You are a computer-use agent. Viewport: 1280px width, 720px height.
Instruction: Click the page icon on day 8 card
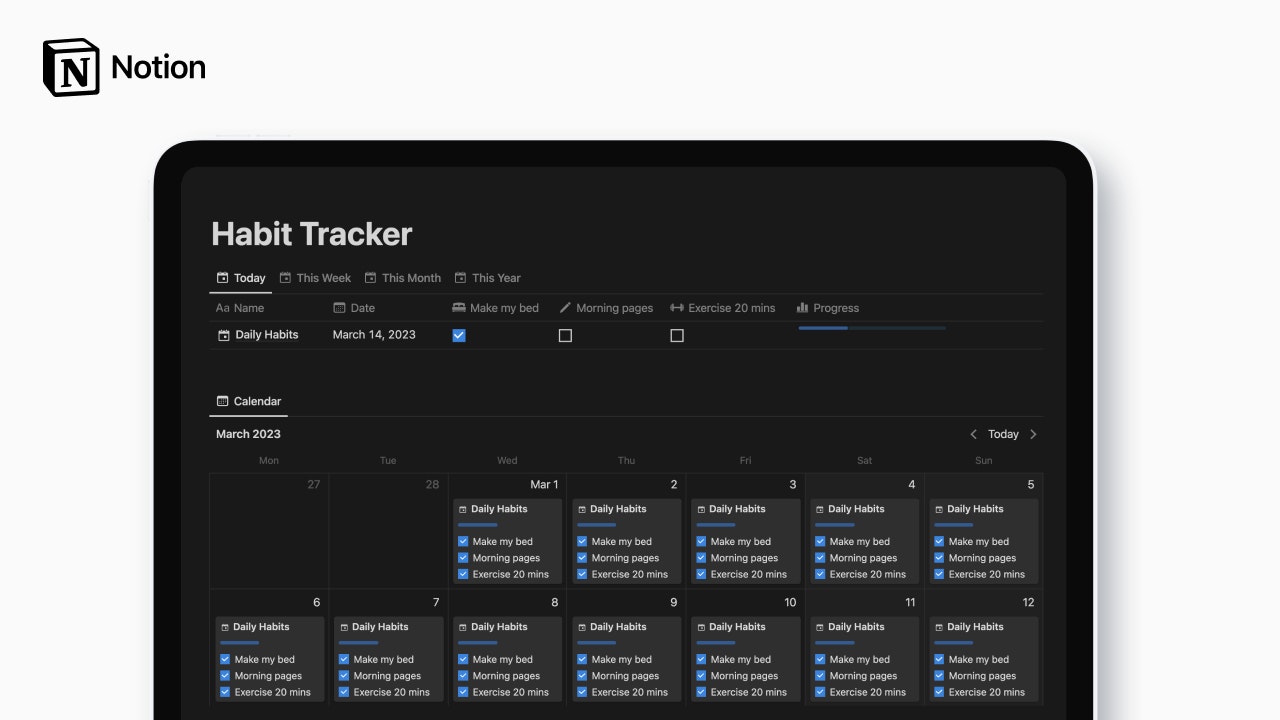pos(463,627)
